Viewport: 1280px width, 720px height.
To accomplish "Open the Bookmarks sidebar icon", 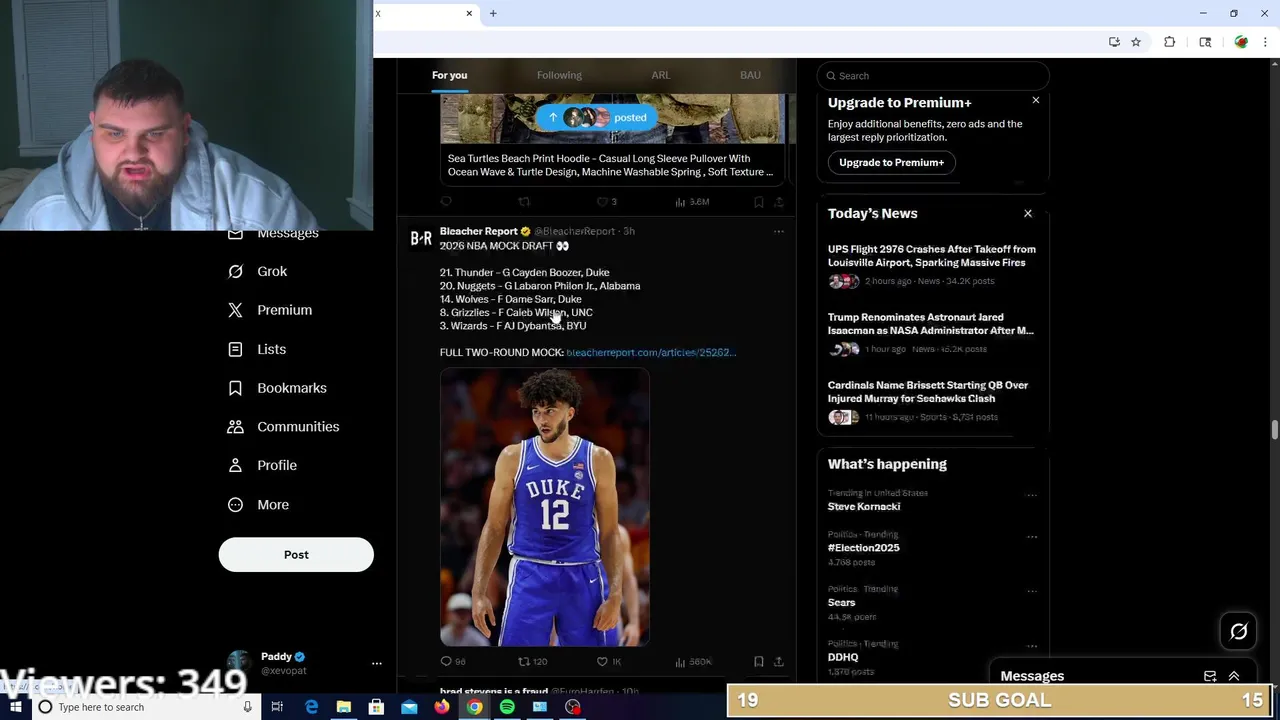I will (235, 388).
